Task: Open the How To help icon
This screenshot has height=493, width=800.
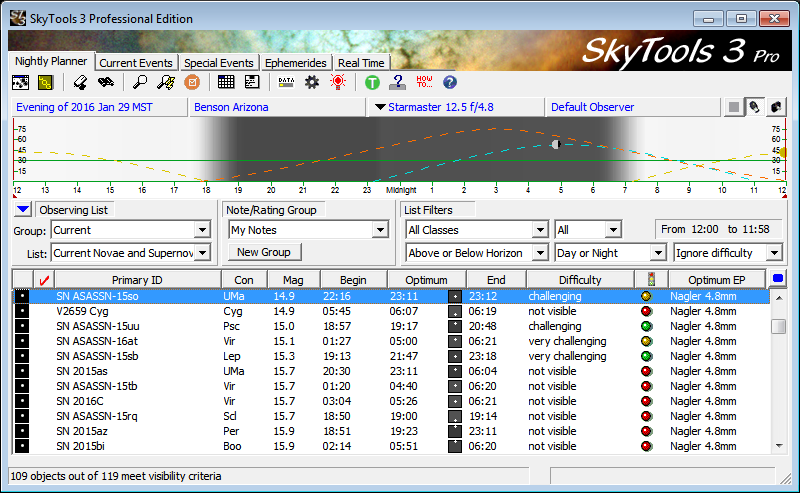Action: 423,82
